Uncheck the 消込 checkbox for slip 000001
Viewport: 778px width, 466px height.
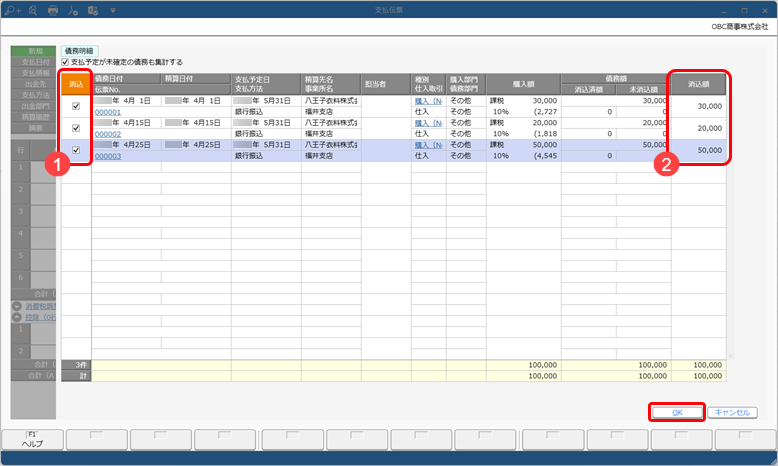(76, 106)
